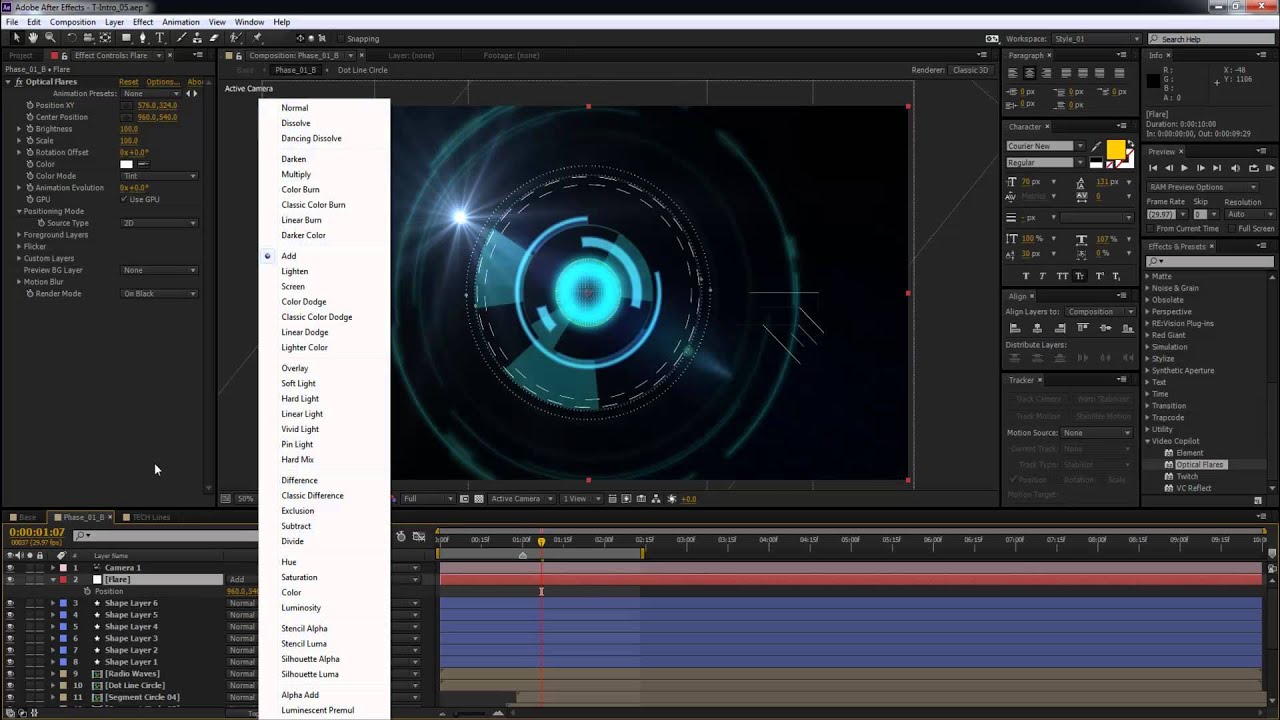Choose Screen blending mode

tap(293, 287)
